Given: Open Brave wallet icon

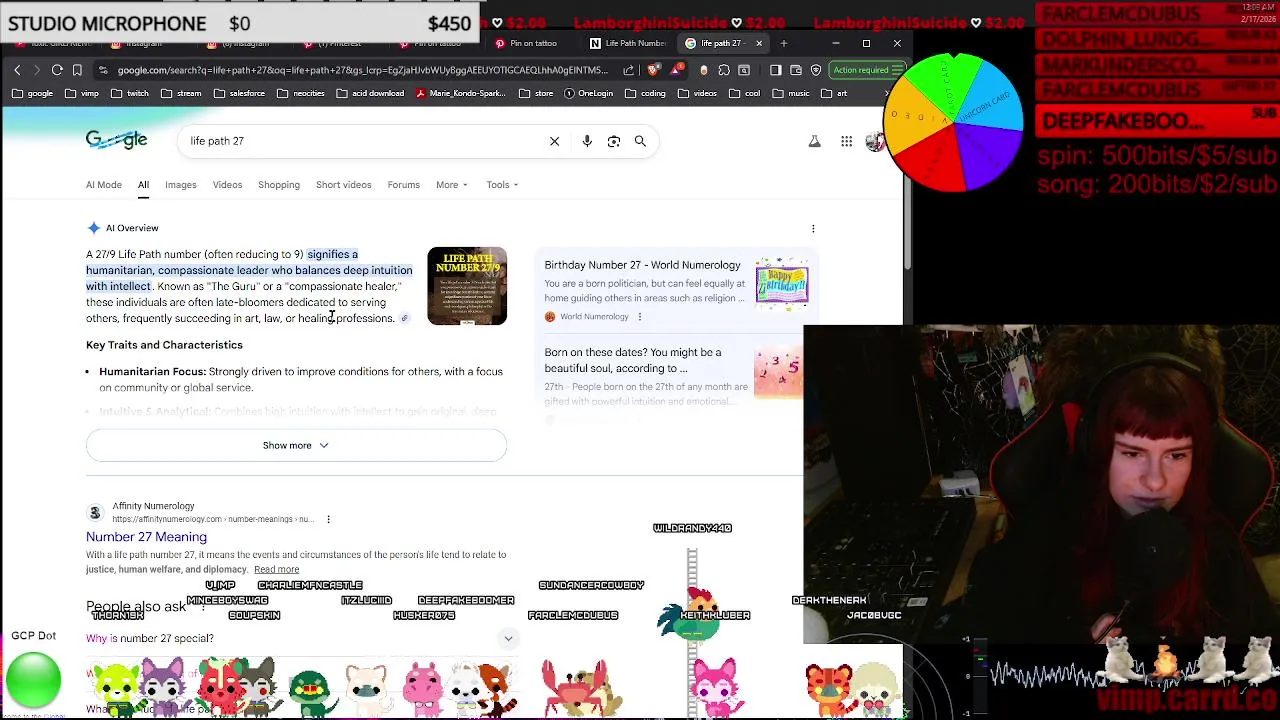Looking at the screenshot, I should 796,70.
